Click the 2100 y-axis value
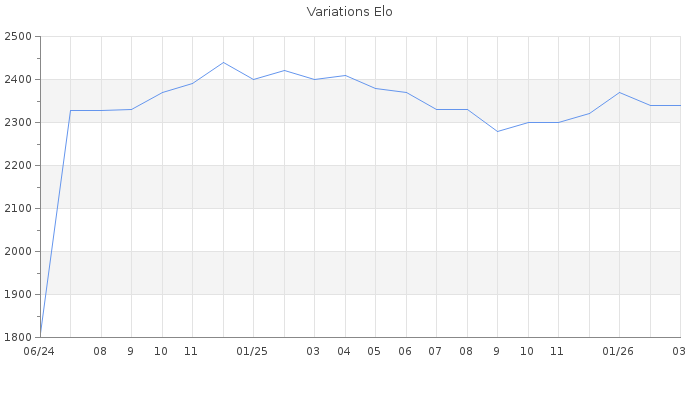Screen dimensions: 700x400 (x=18, y=209)
